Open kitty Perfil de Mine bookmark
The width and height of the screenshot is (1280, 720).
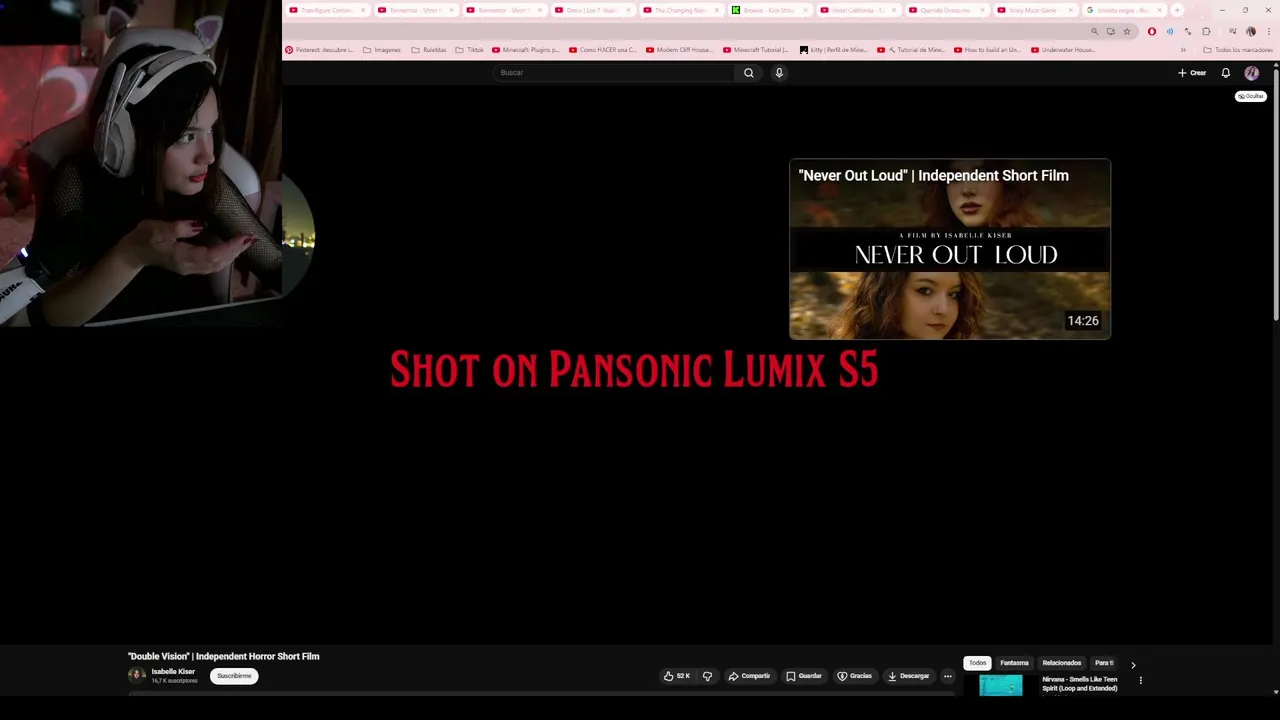[x=833, y=50]
